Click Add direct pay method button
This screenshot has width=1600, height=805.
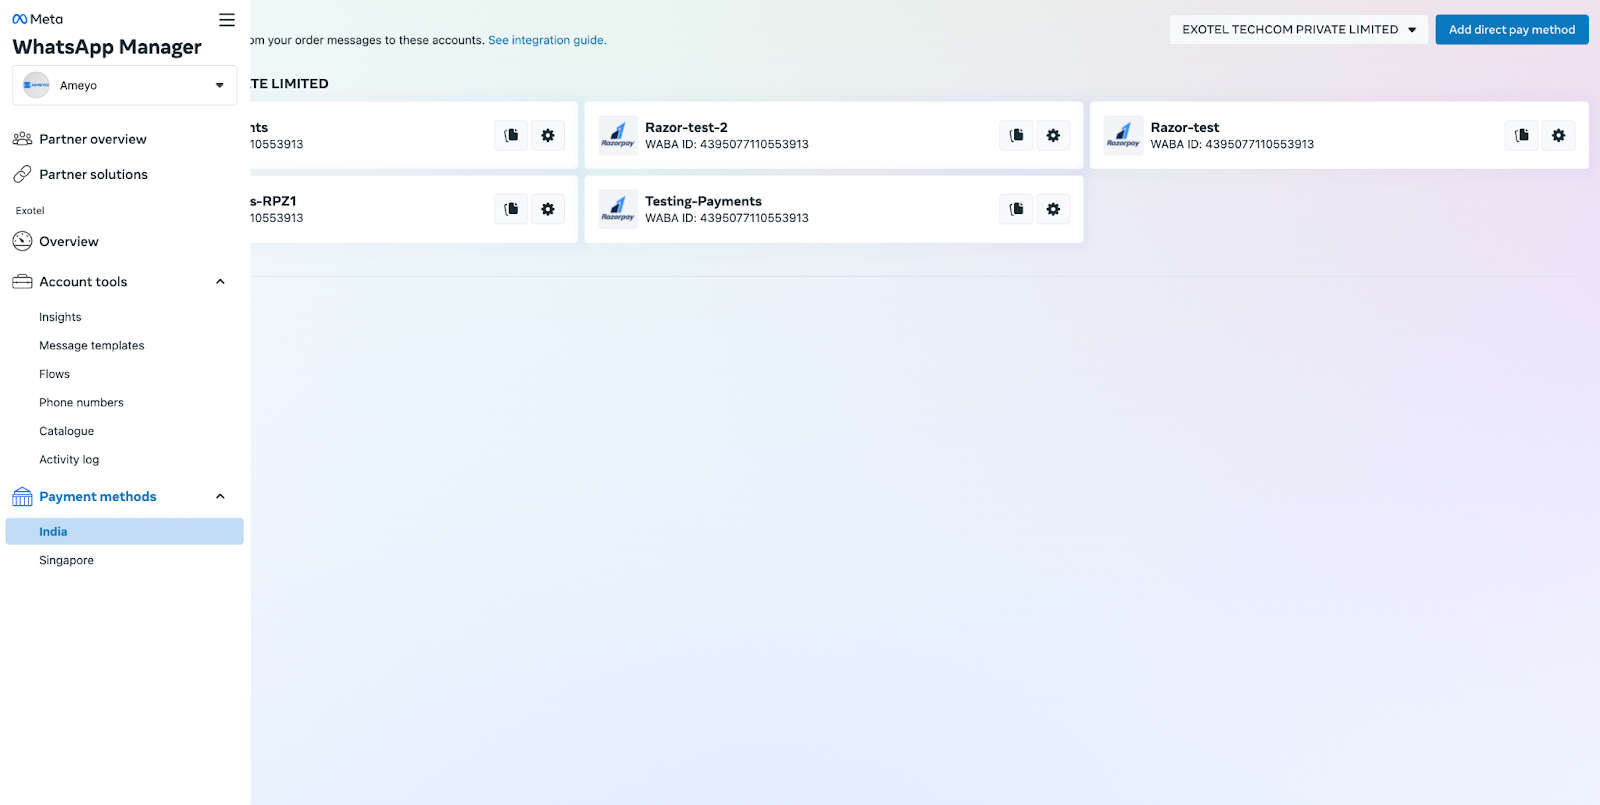coord(1512,30)
